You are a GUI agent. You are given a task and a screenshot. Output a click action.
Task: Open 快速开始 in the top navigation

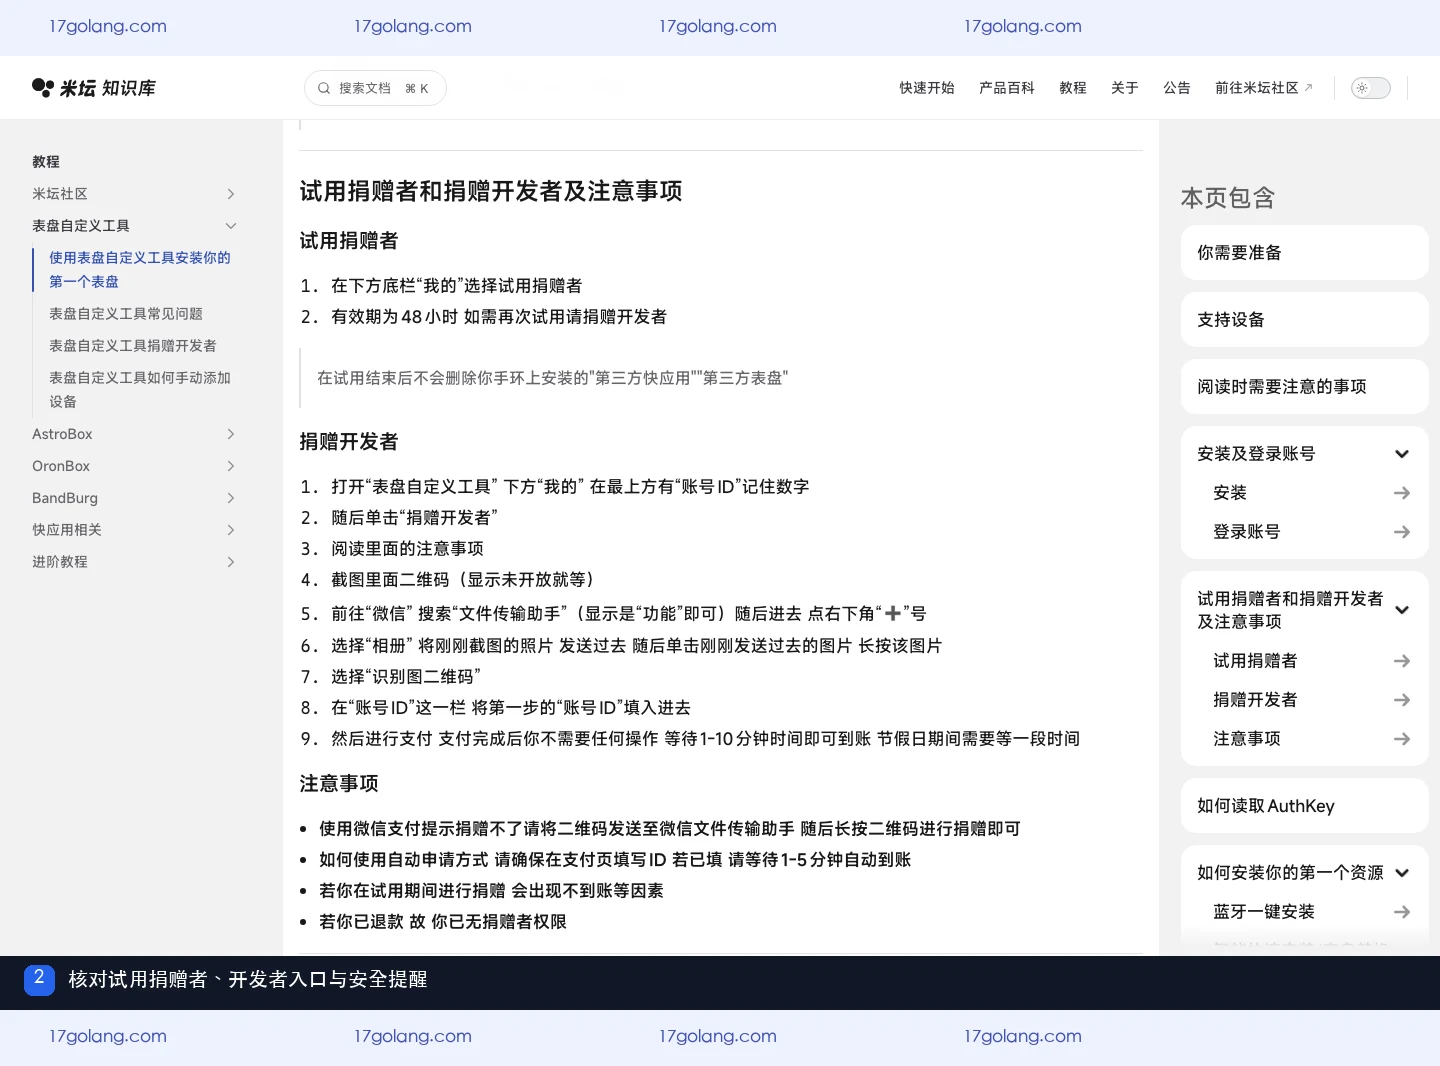click(x=927, y=88)
